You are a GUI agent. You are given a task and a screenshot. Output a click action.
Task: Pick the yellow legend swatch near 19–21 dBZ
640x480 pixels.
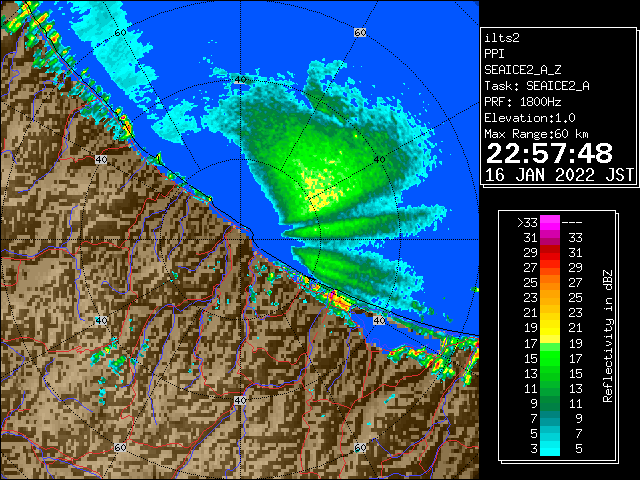point(550,328)
